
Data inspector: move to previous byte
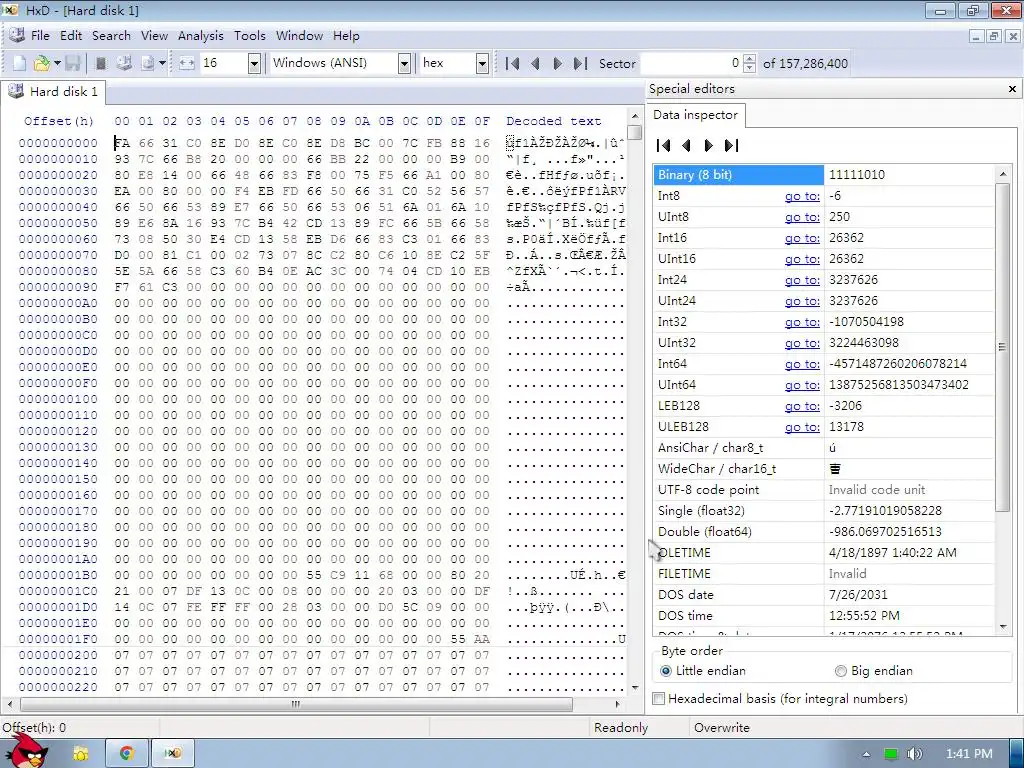686,146
